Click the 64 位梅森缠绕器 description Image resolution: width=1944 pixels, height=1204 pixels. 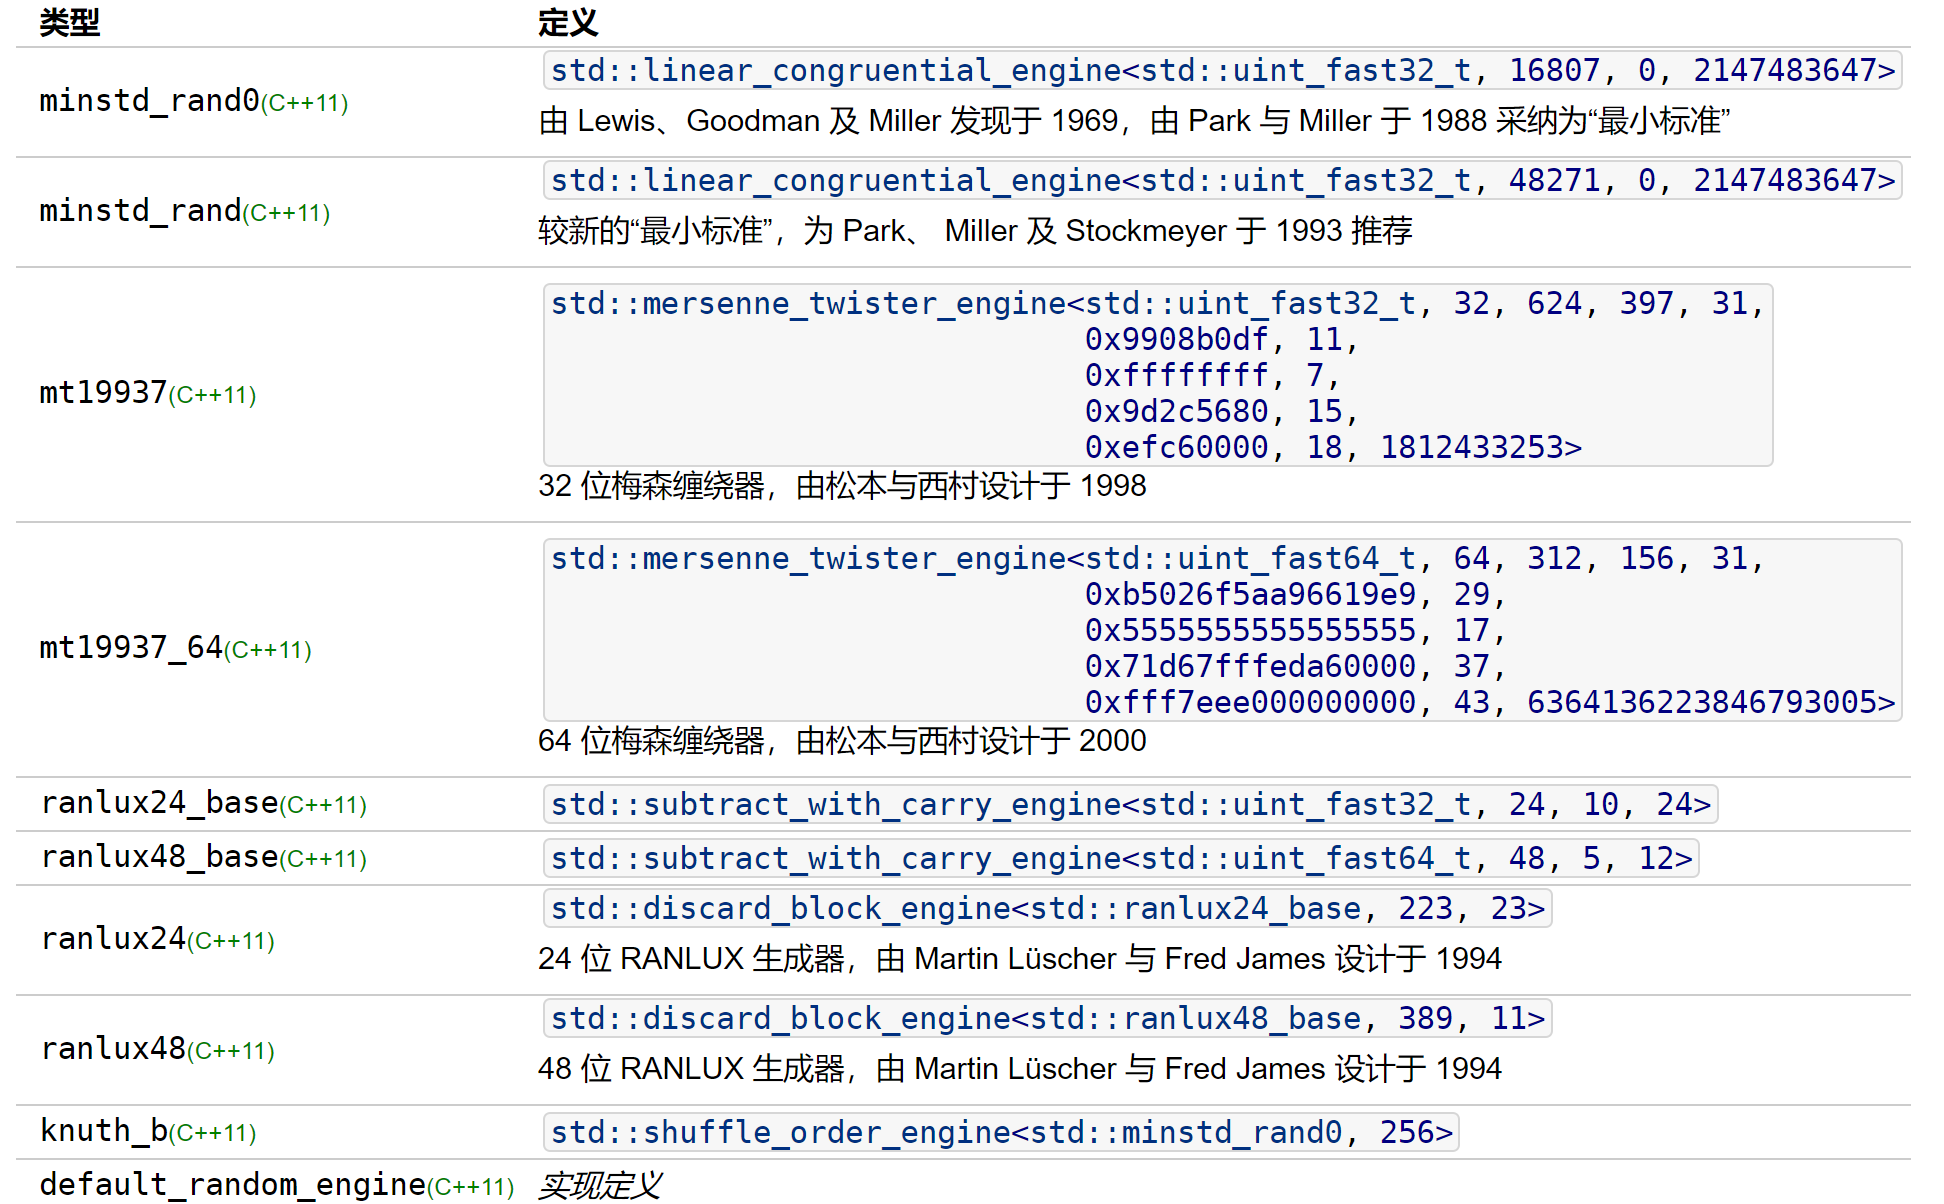(x=842, y=741)
